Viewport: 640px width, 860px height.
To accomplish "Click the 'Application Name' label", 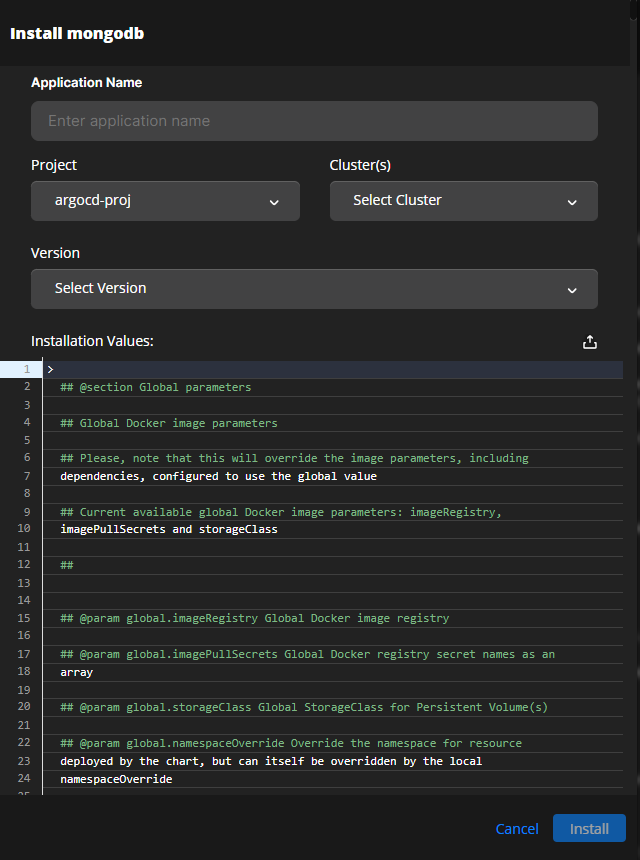I will (x=87, y=82).
